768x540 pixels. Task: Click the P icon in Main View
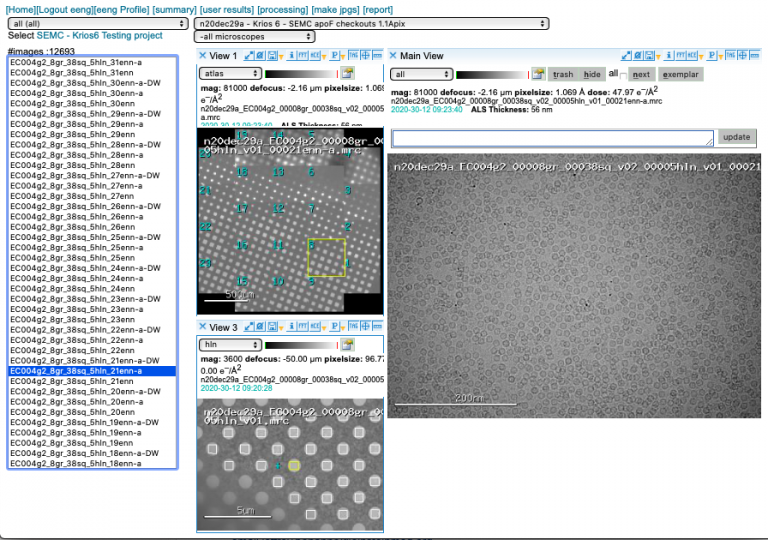712,55
